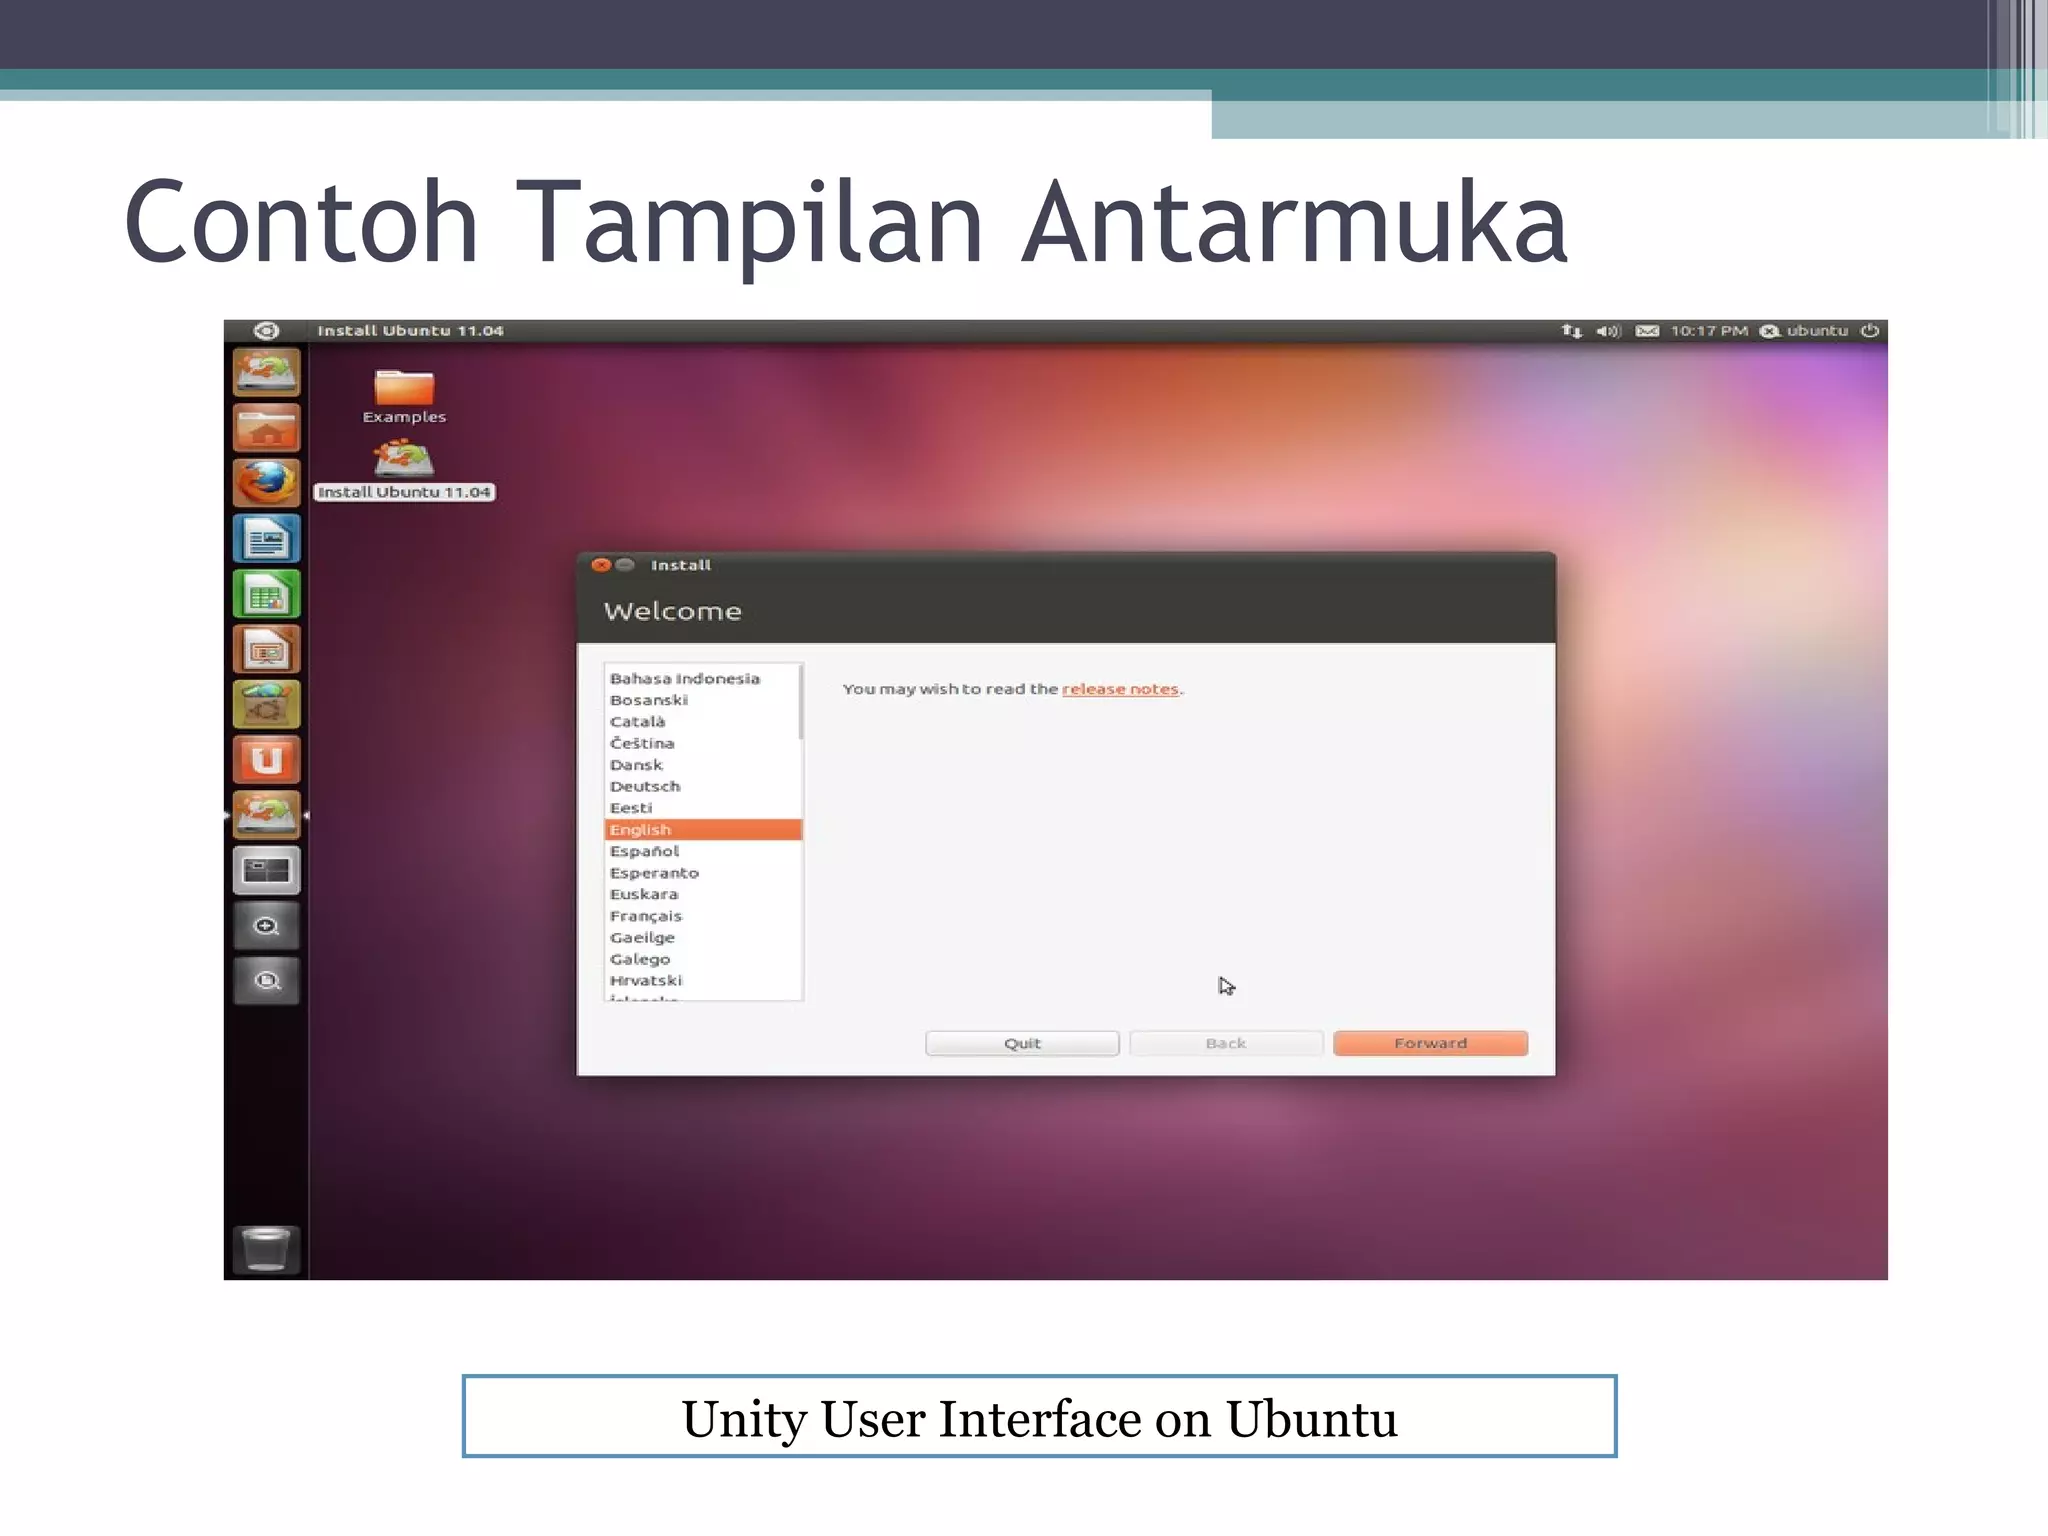Open the Files lens magnifier icon
The width and height of the screenshot is (2048, 1536).
[266, 981]
